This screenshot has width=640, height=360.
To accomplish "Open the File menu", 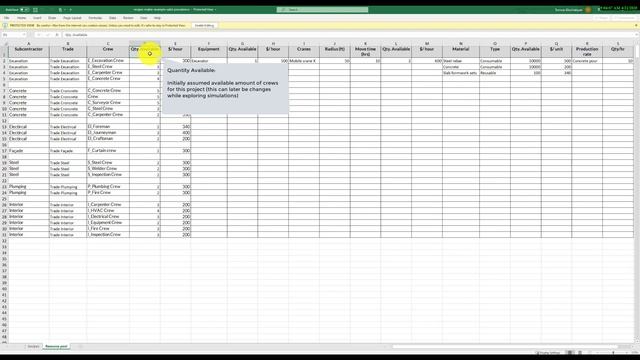I will pyautogui.click(x=7, y=18).
